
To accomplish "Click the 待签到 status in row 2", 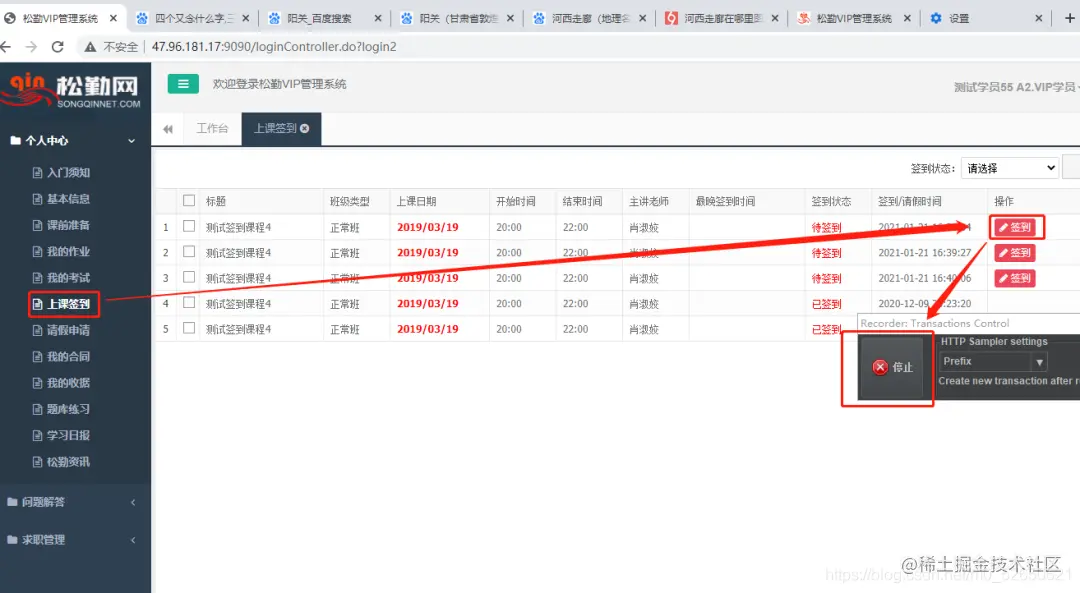I will (827, 253).
